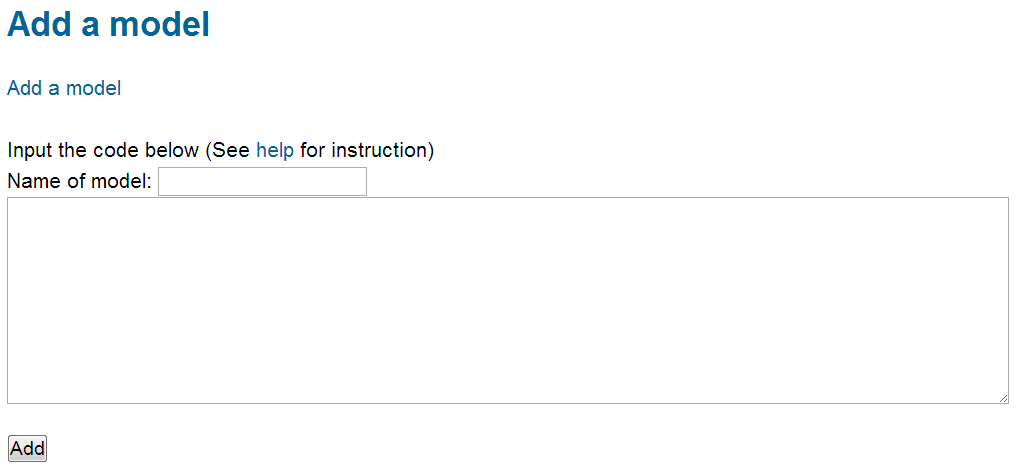
Task: Click the word 'instruction)' ending the instruction line
Action: point(383,151)
